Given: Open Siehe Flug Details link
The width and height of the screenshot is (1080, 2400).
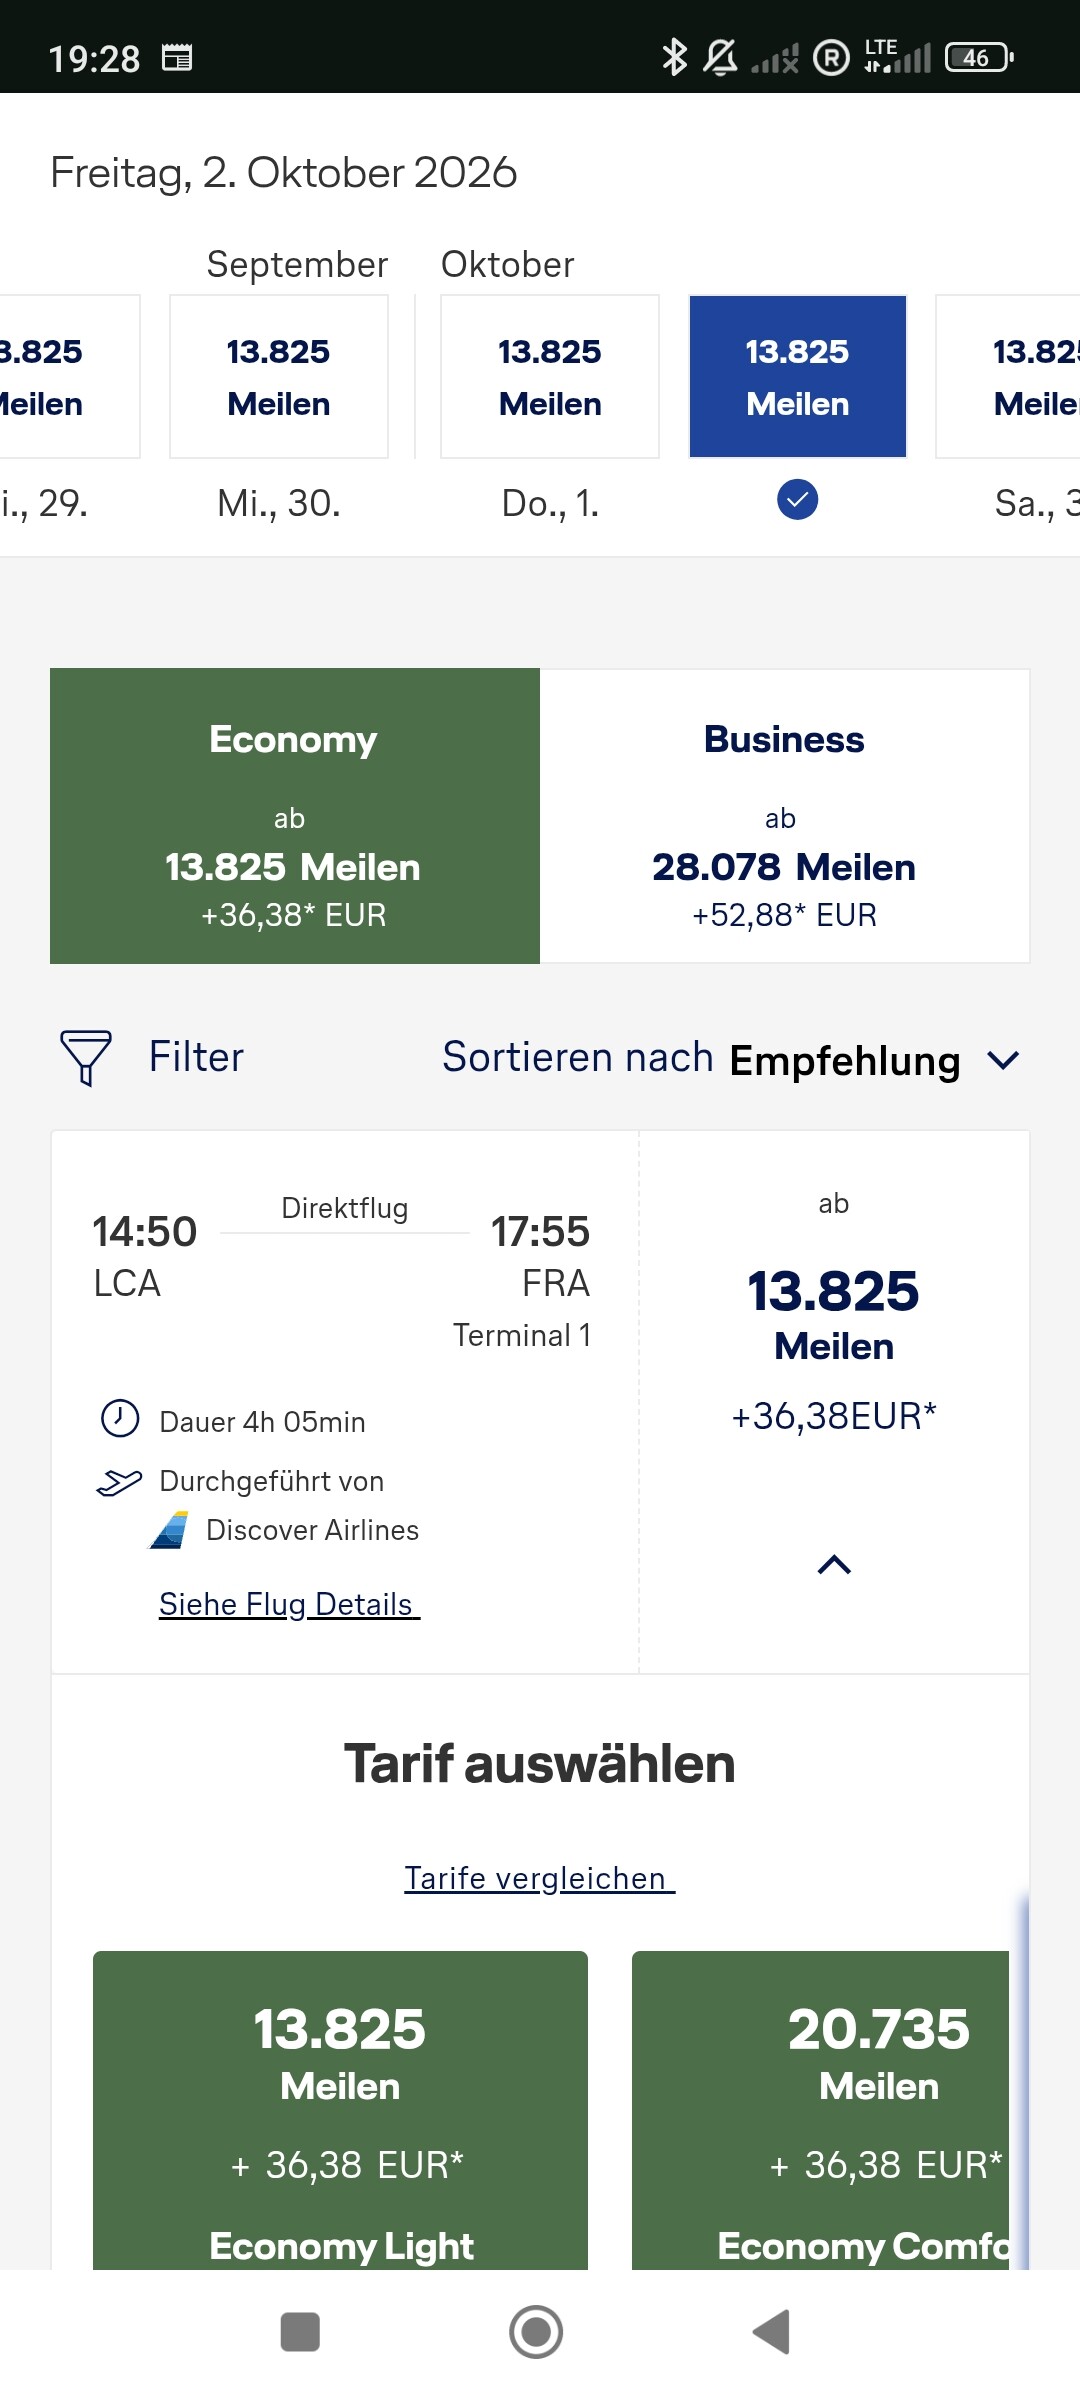Looking at the screenshot, I should [x=289, y=1604].
